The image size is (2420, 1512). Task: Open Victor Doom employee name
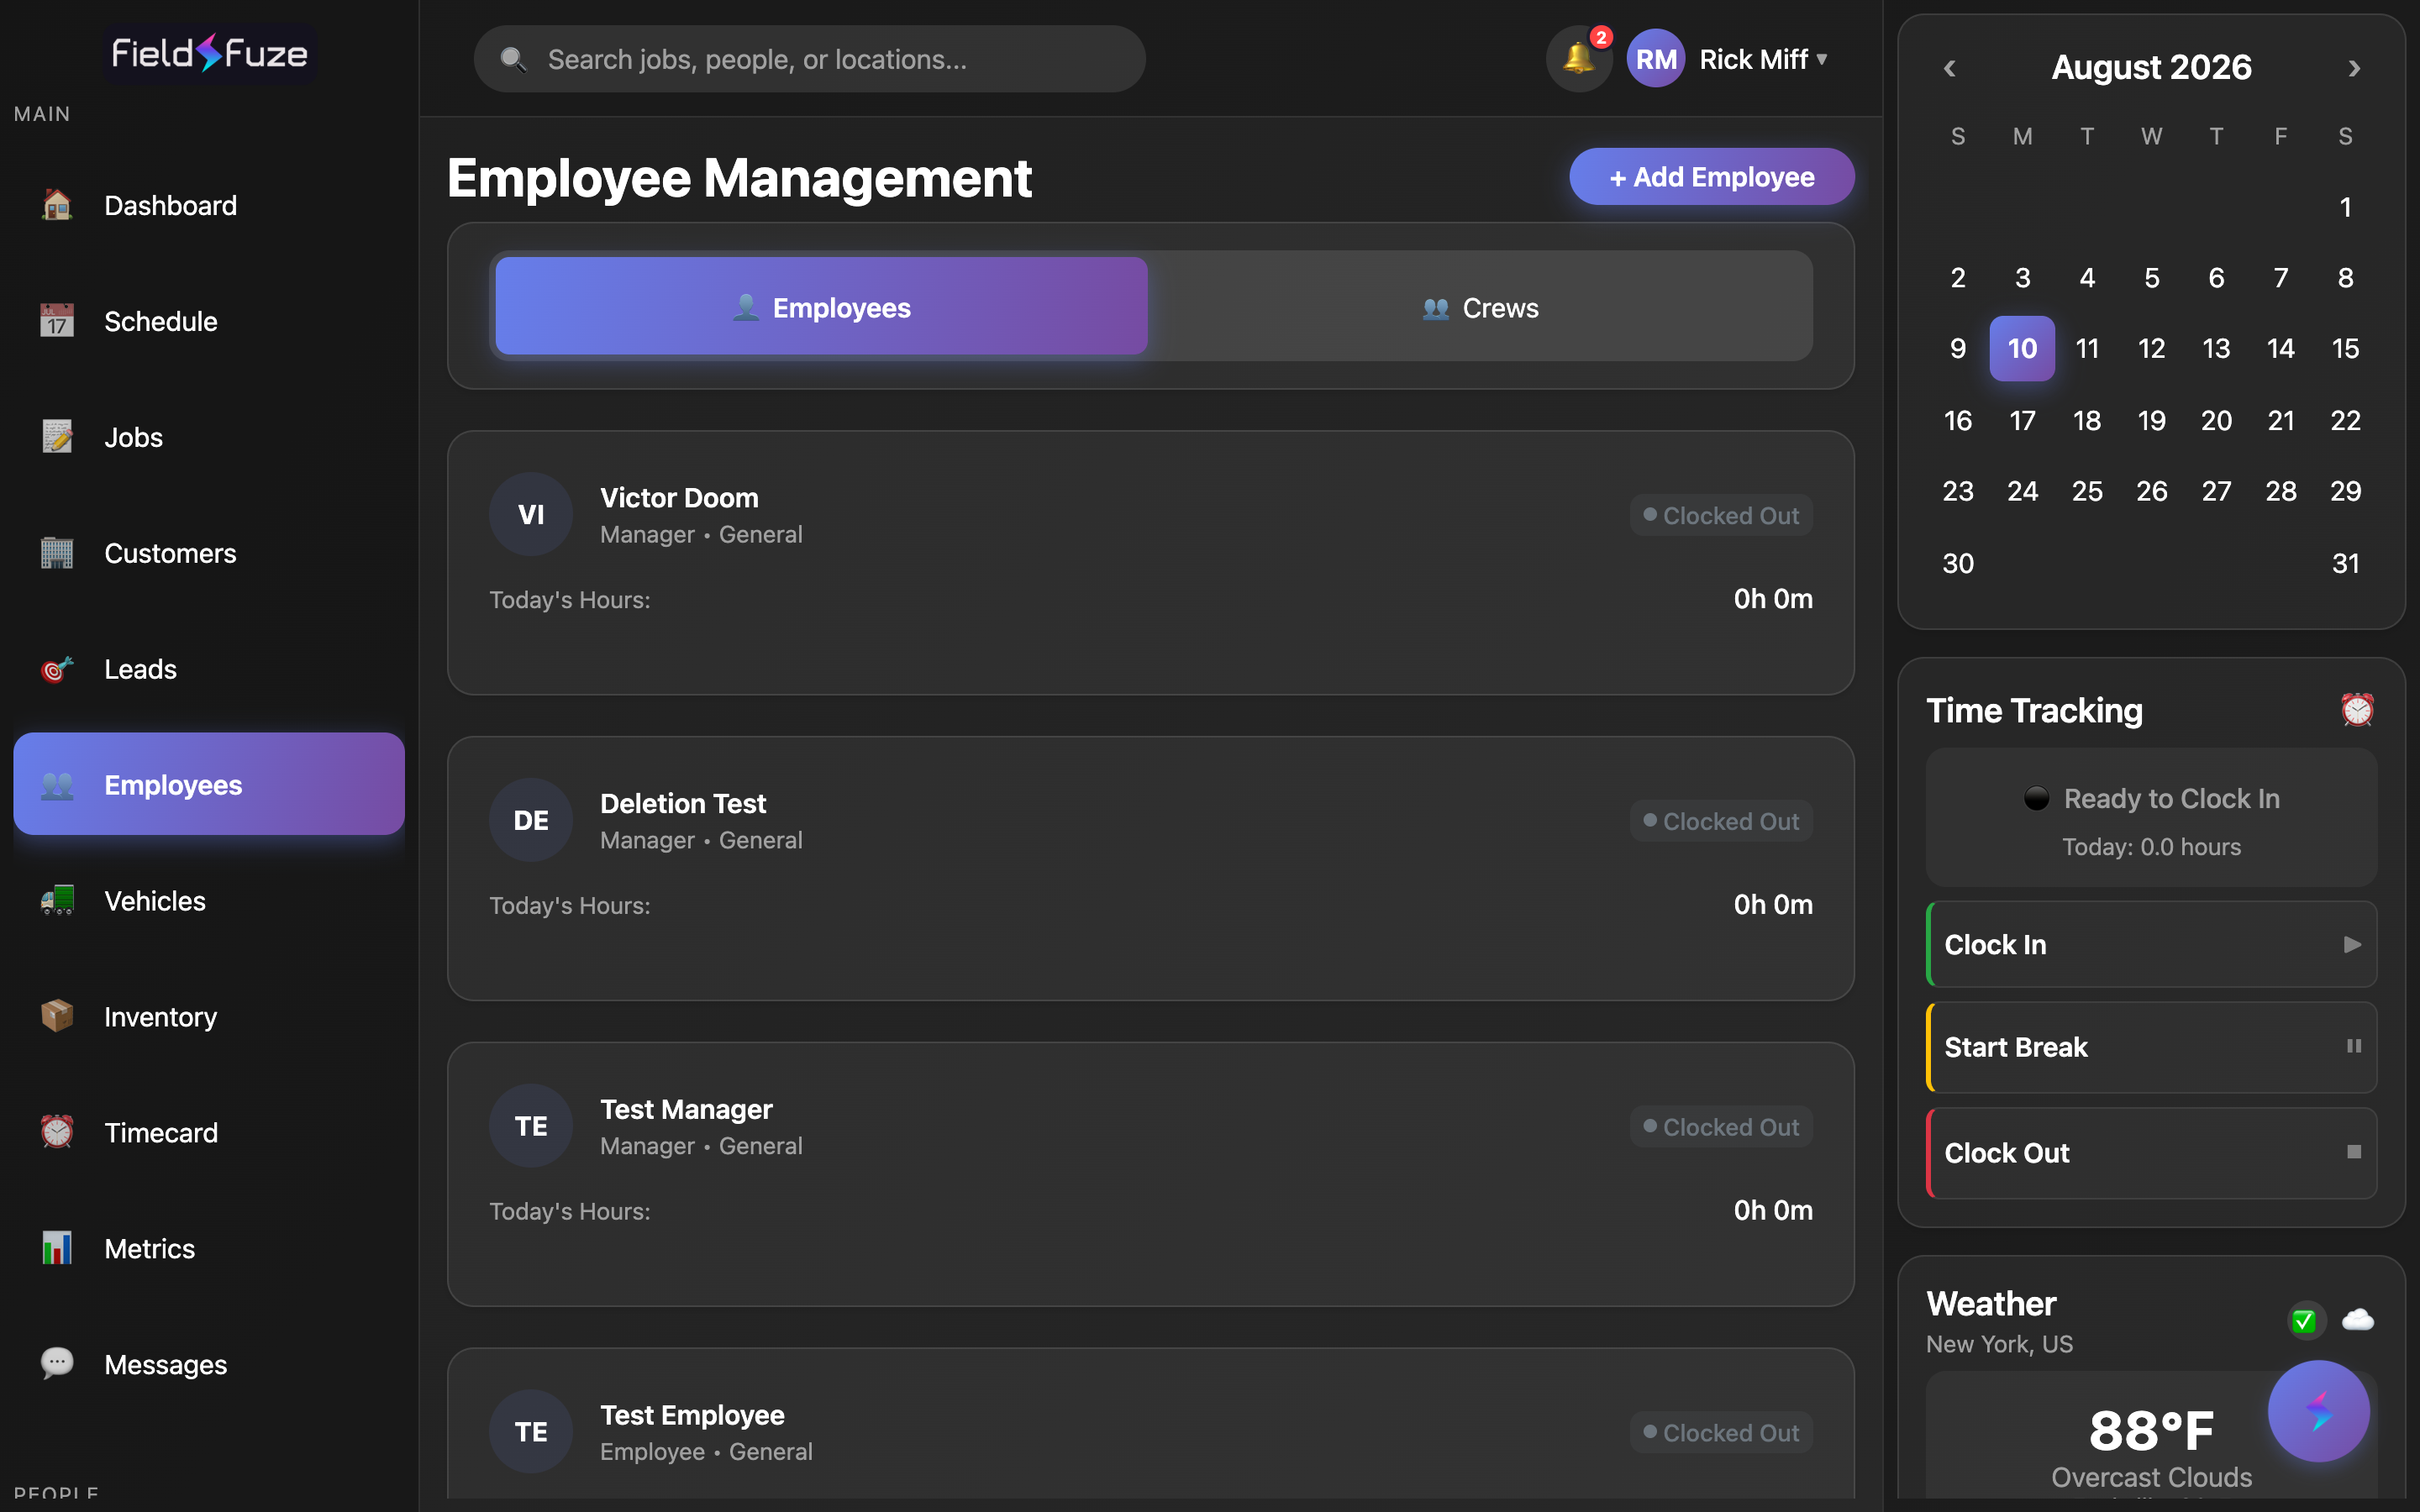click(x=679, y=497)
